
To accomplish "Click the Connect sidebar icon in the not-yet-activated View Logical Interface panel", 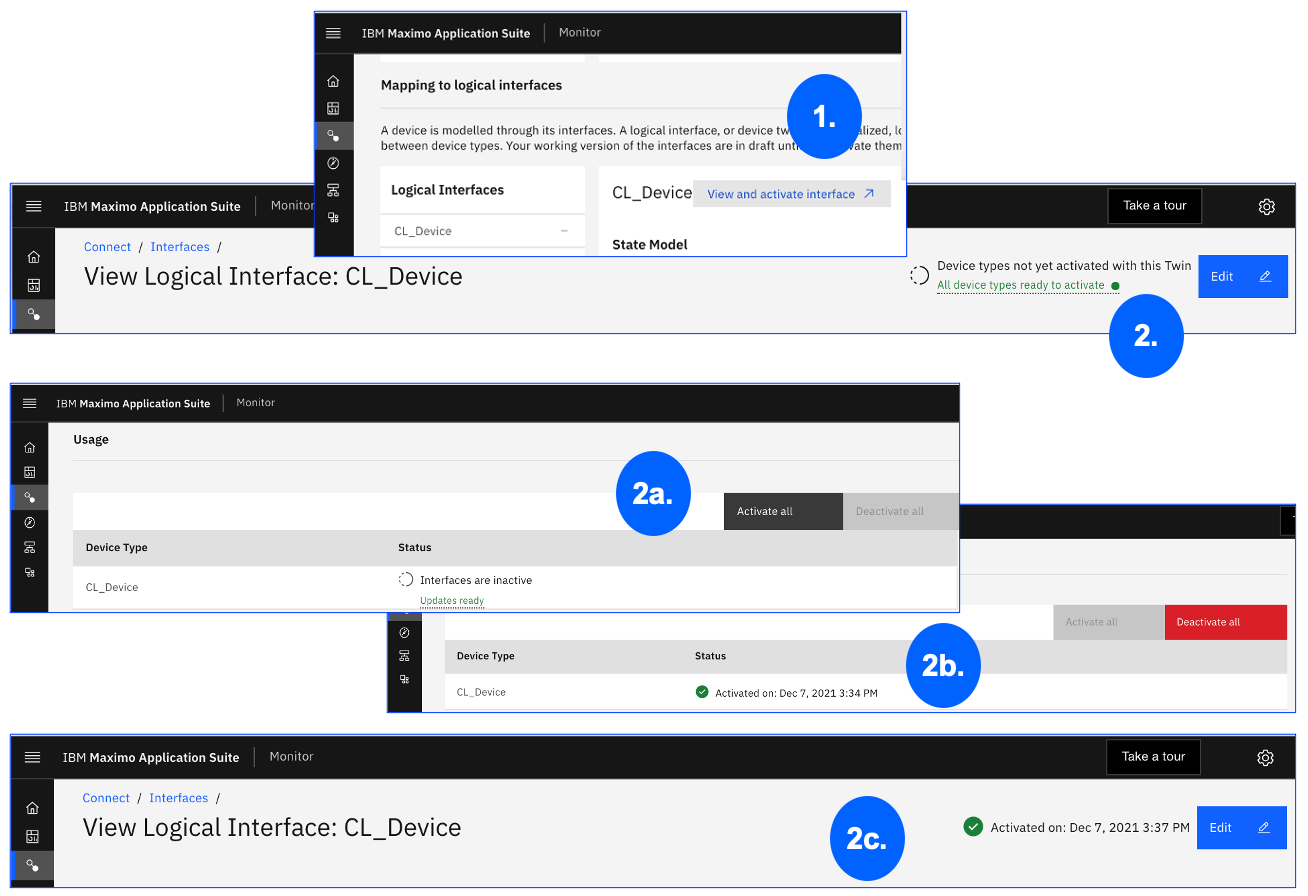I will click(33, 314).
